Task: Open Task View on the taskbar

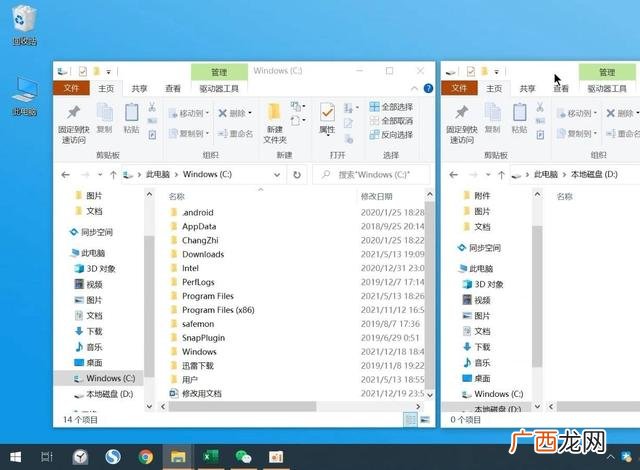Action: point(47,457)
